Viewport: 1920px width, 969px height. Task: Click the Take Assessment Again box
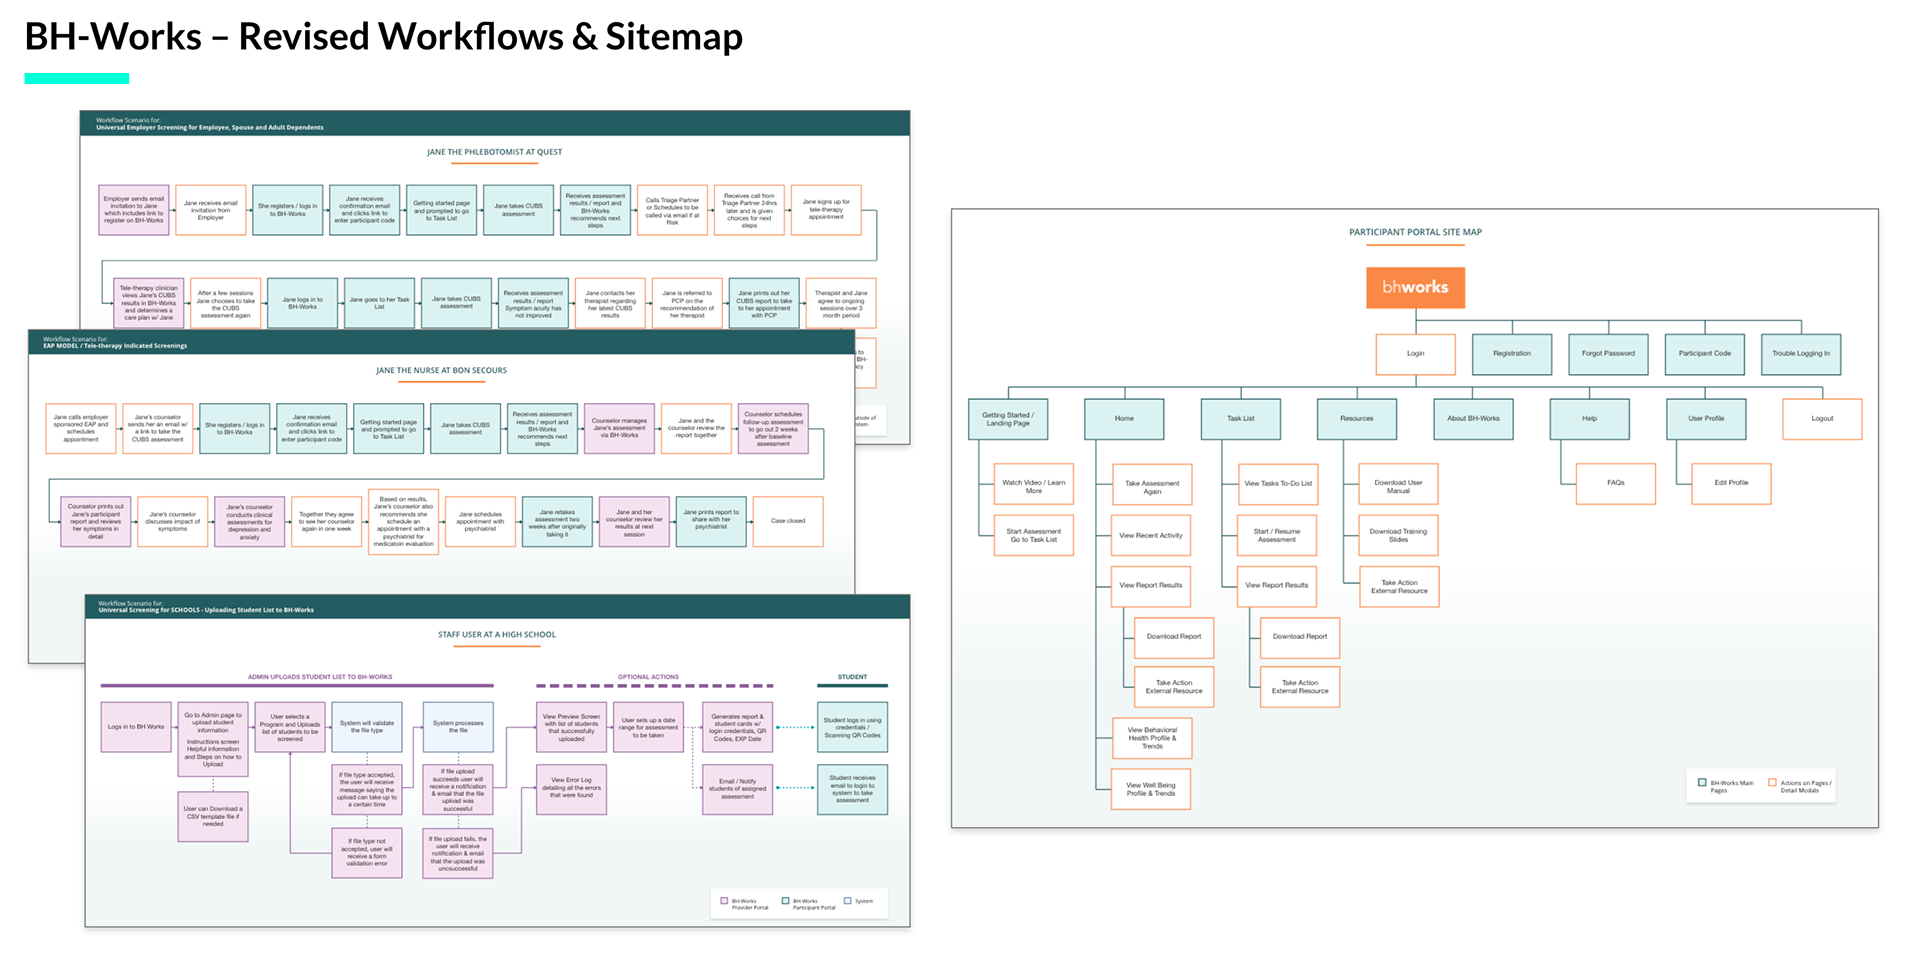[x=1151, y=485]
